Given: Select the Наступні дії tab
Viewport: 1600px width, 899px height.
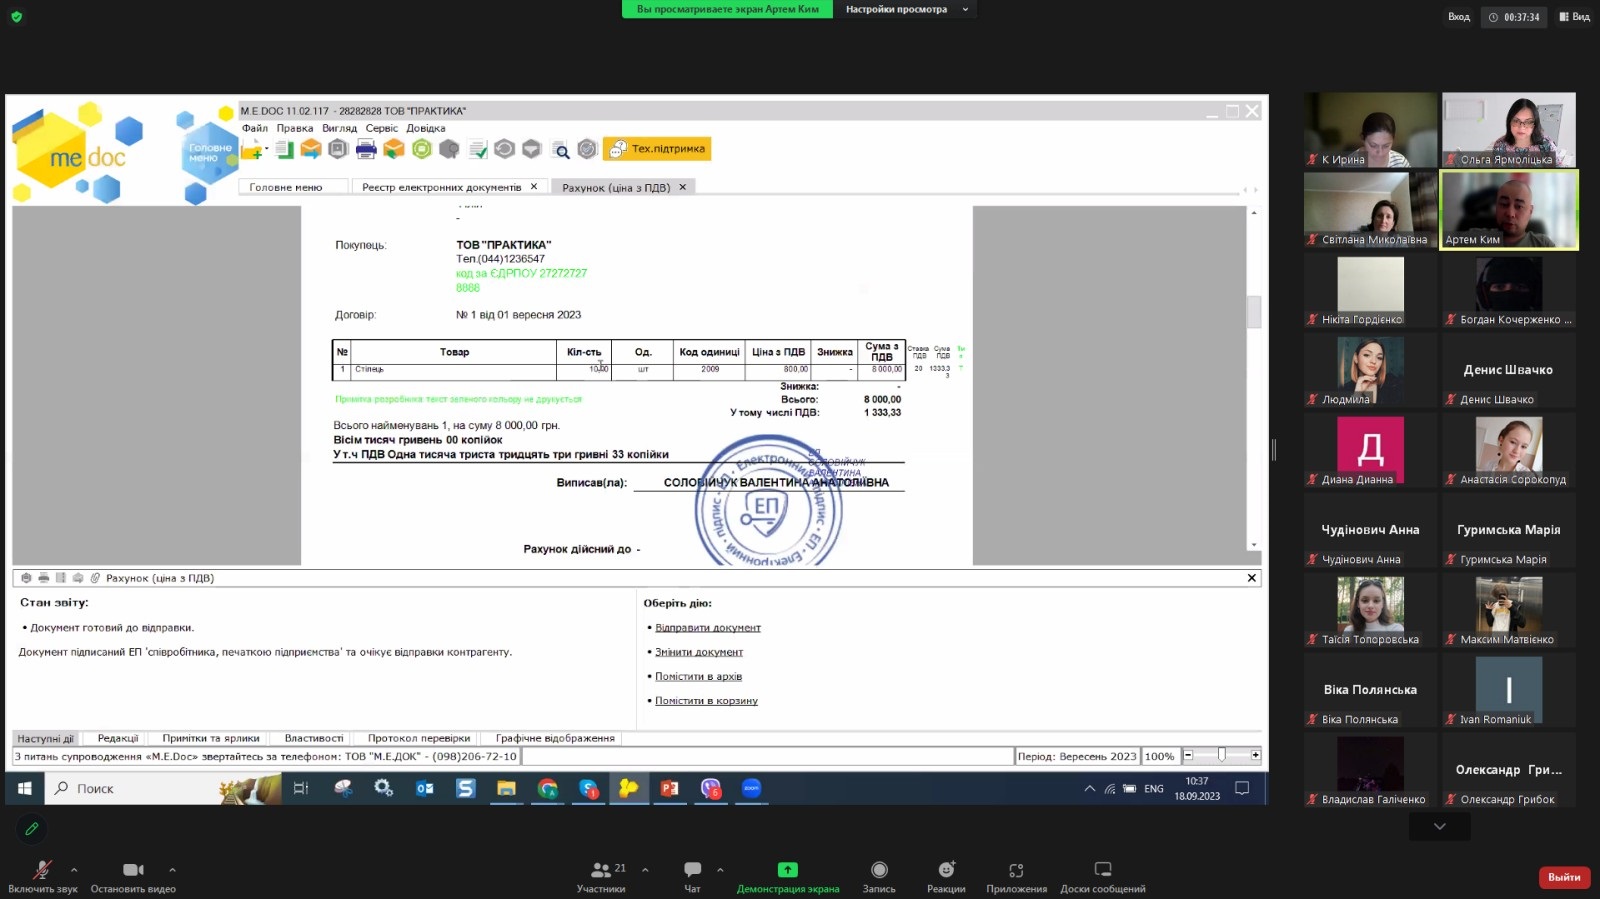Looking at the screenshot, I should [x=45, y=739].
